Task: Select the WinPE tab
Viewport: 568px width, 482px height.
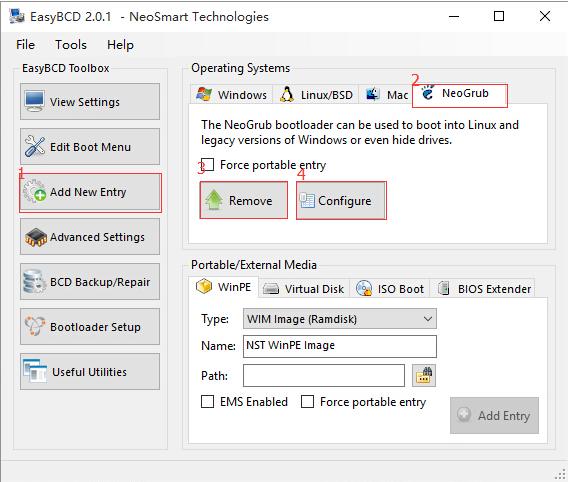Action: pyautogui.click(x=224, y=287)
